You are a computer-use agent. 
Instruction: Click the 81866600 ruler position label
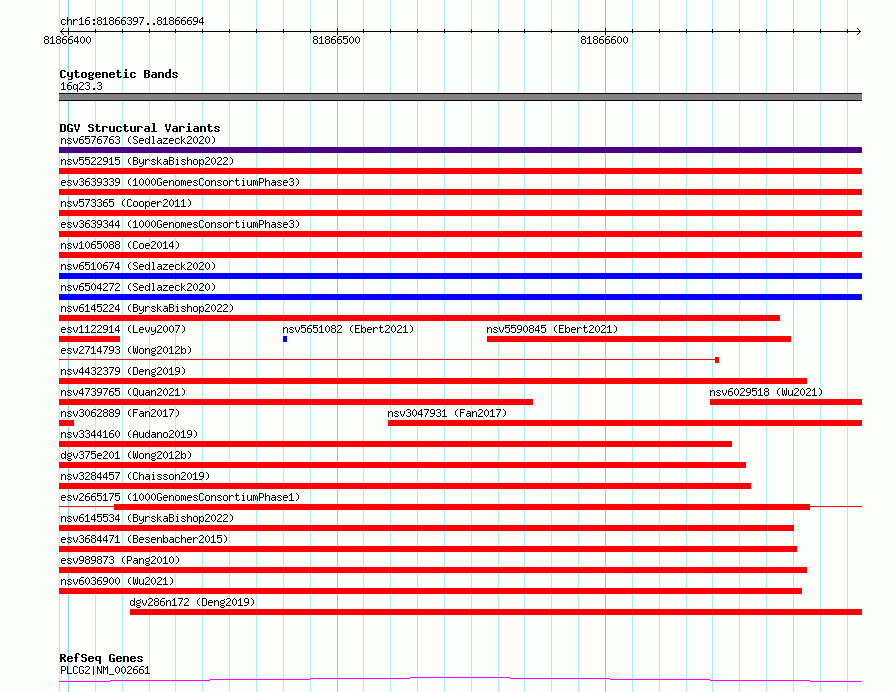[604, 40]
